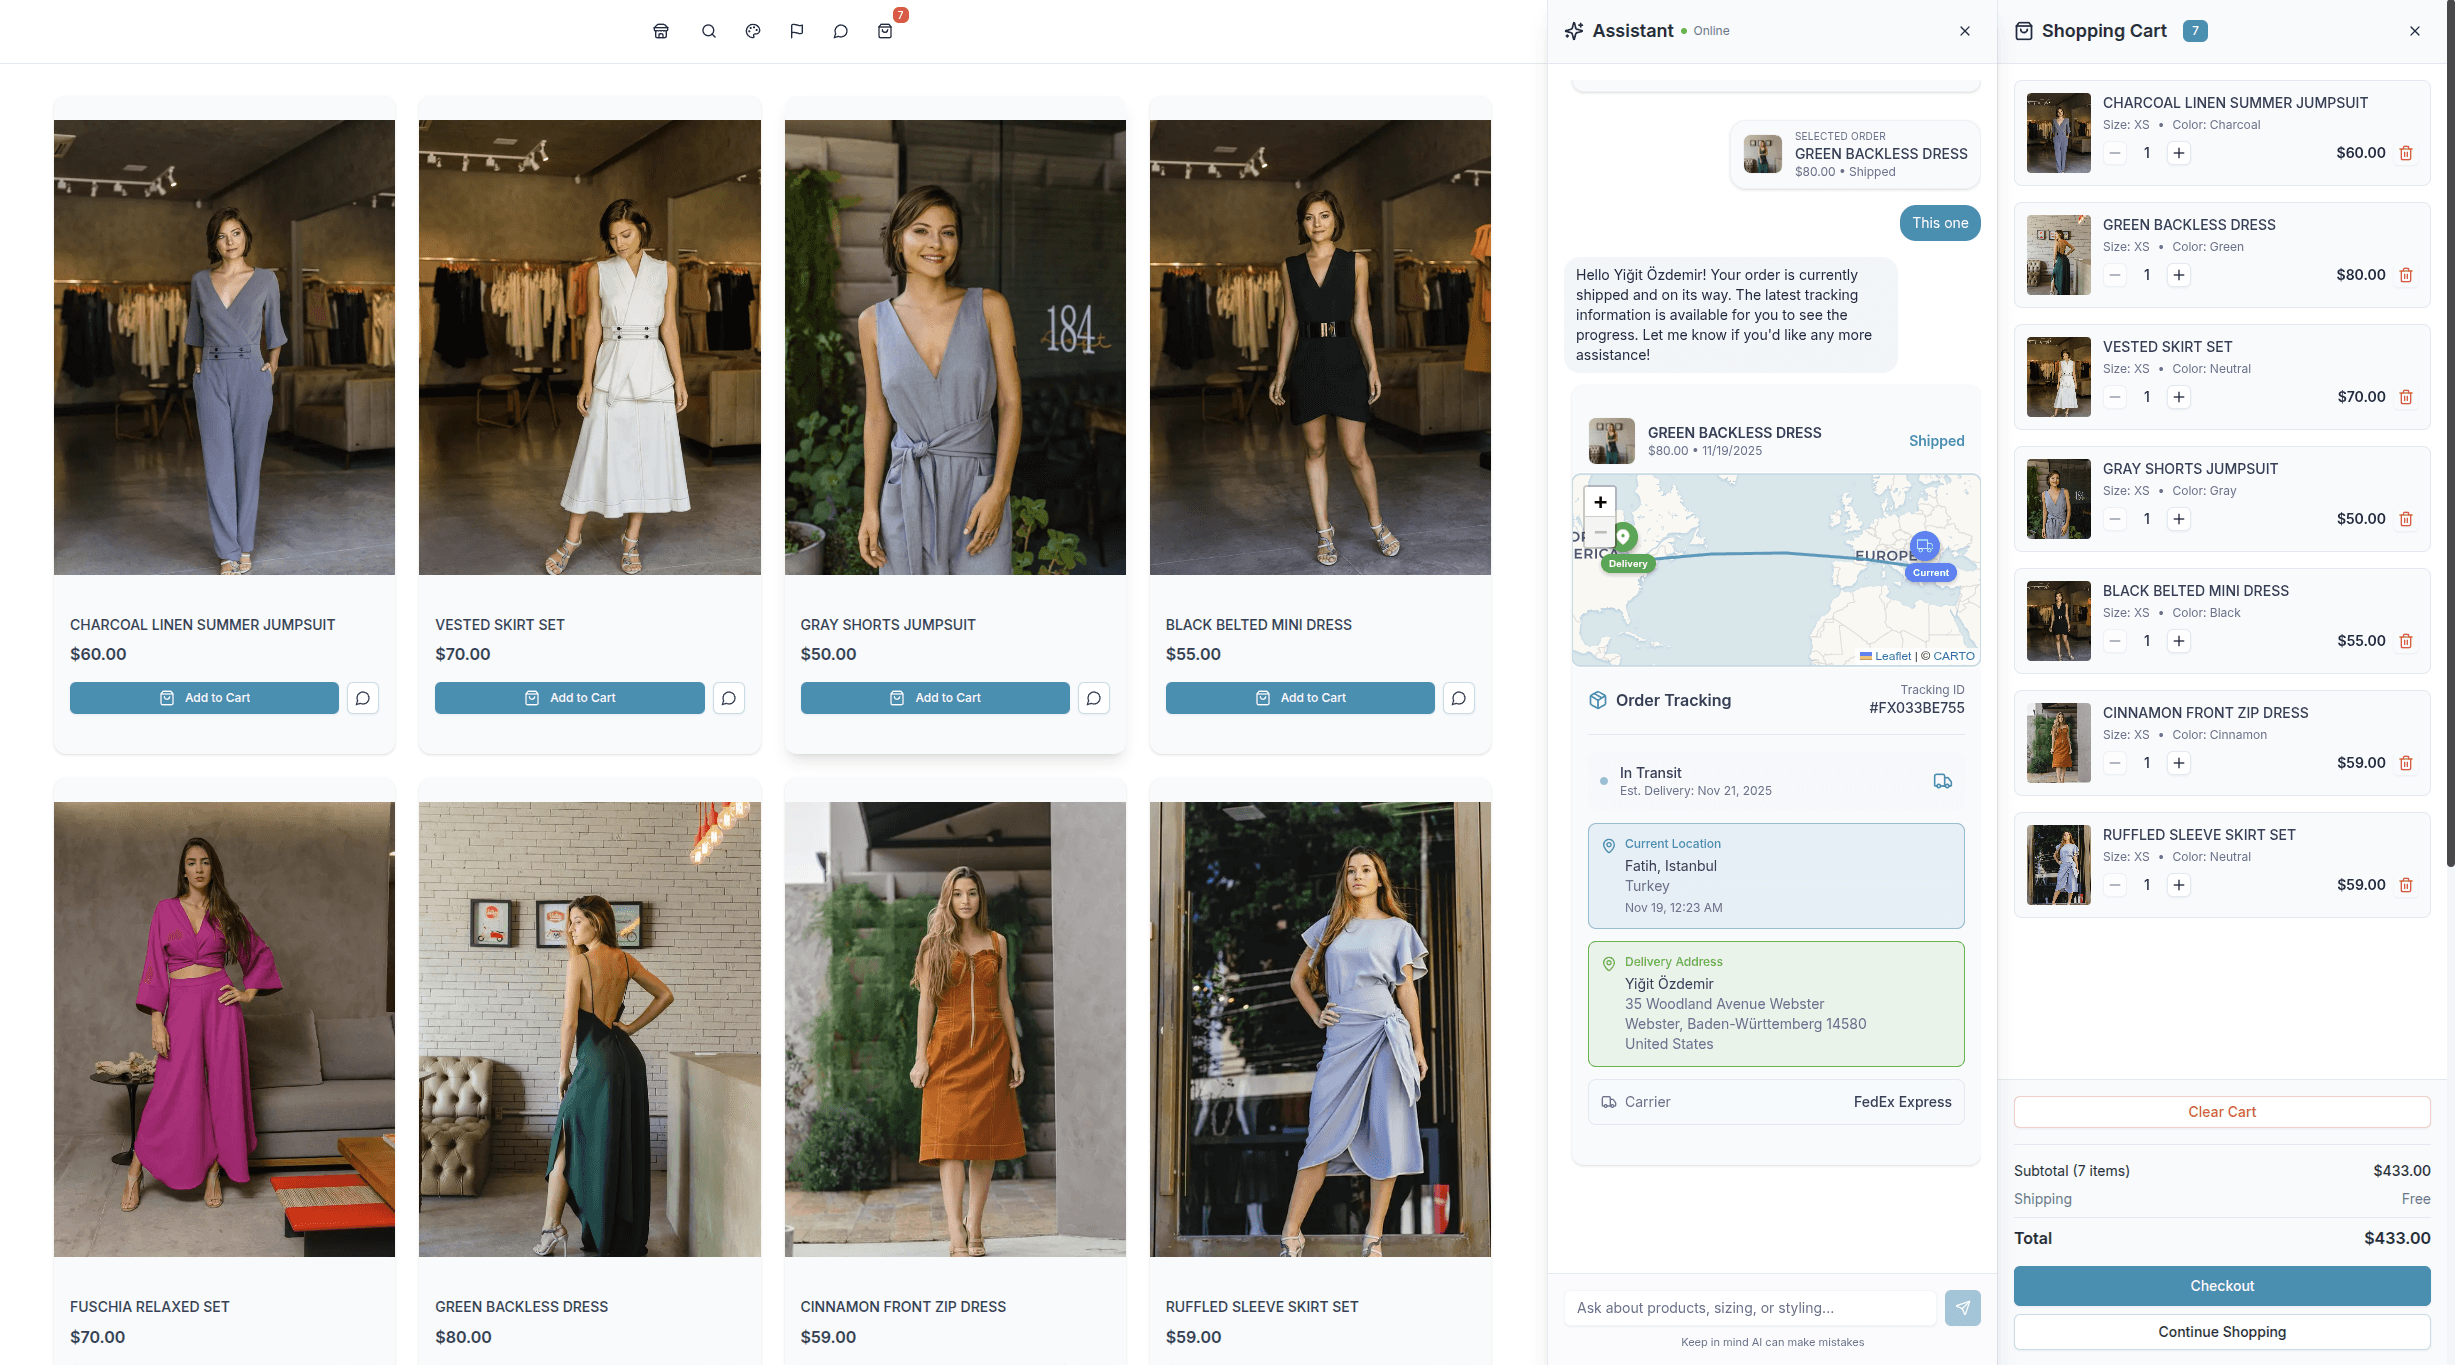Click the truck icon next to In Transit

(1943, 781)
